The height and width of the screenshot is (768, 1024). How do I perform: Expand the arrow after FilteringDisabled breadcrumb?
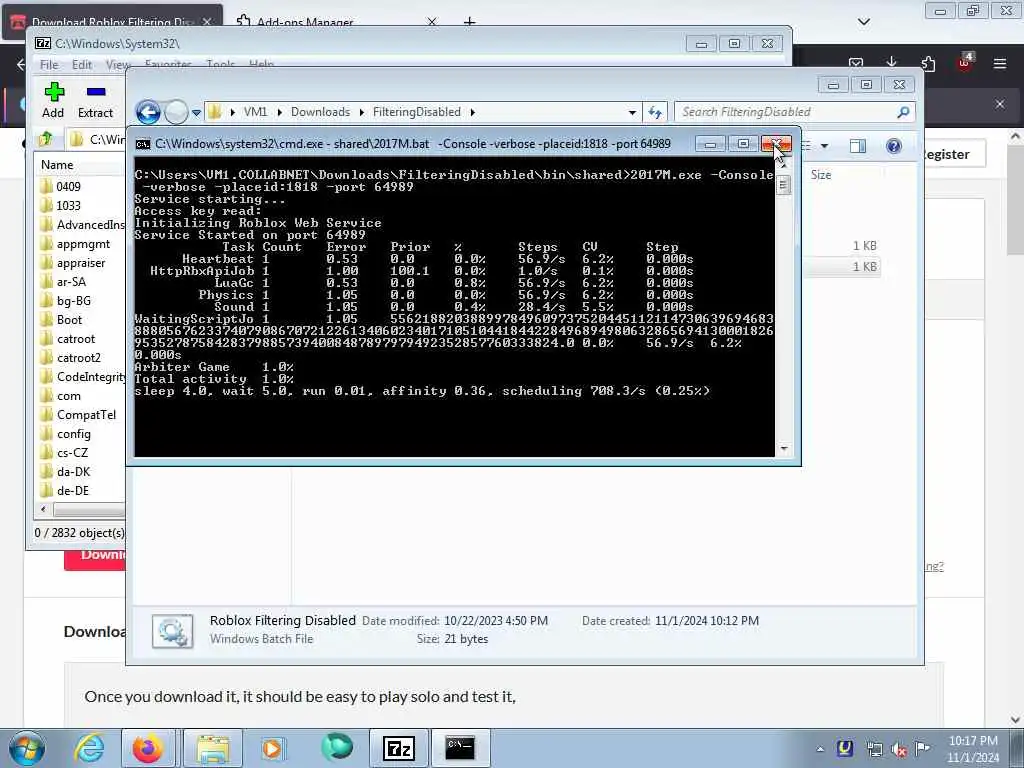tap(472, 112)
